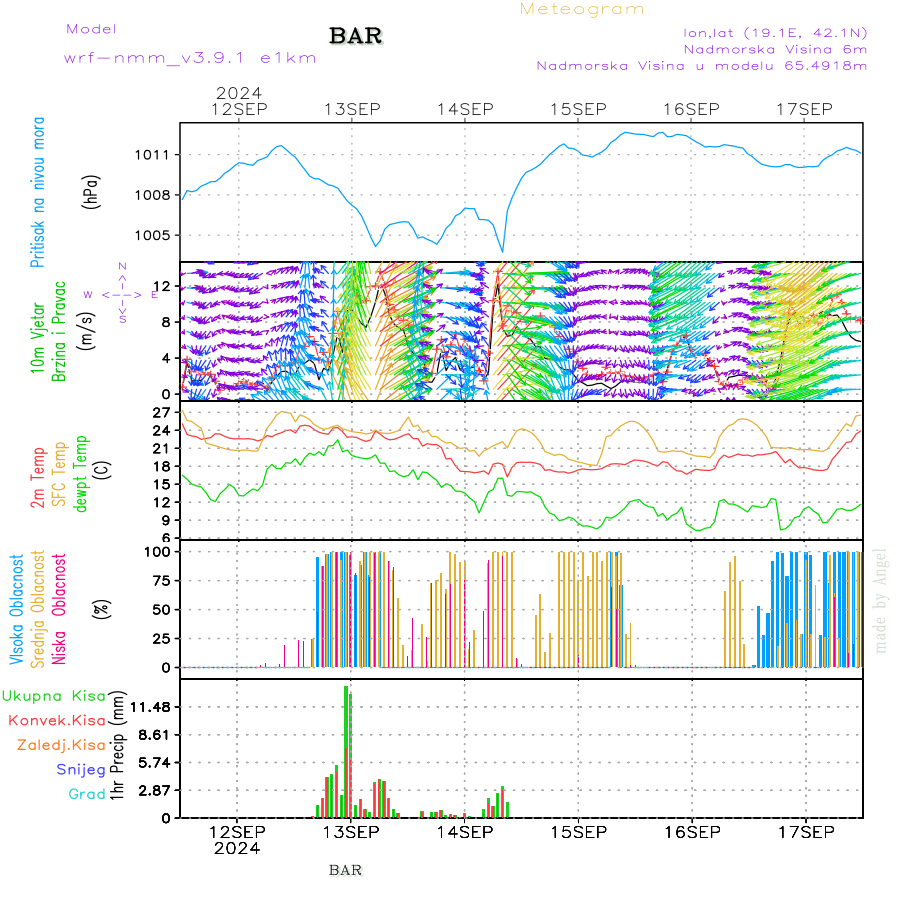This screenshot has width=900, height=900.
Task: Select the "(m/s)" wind unit label
Action: click(87, 331)
